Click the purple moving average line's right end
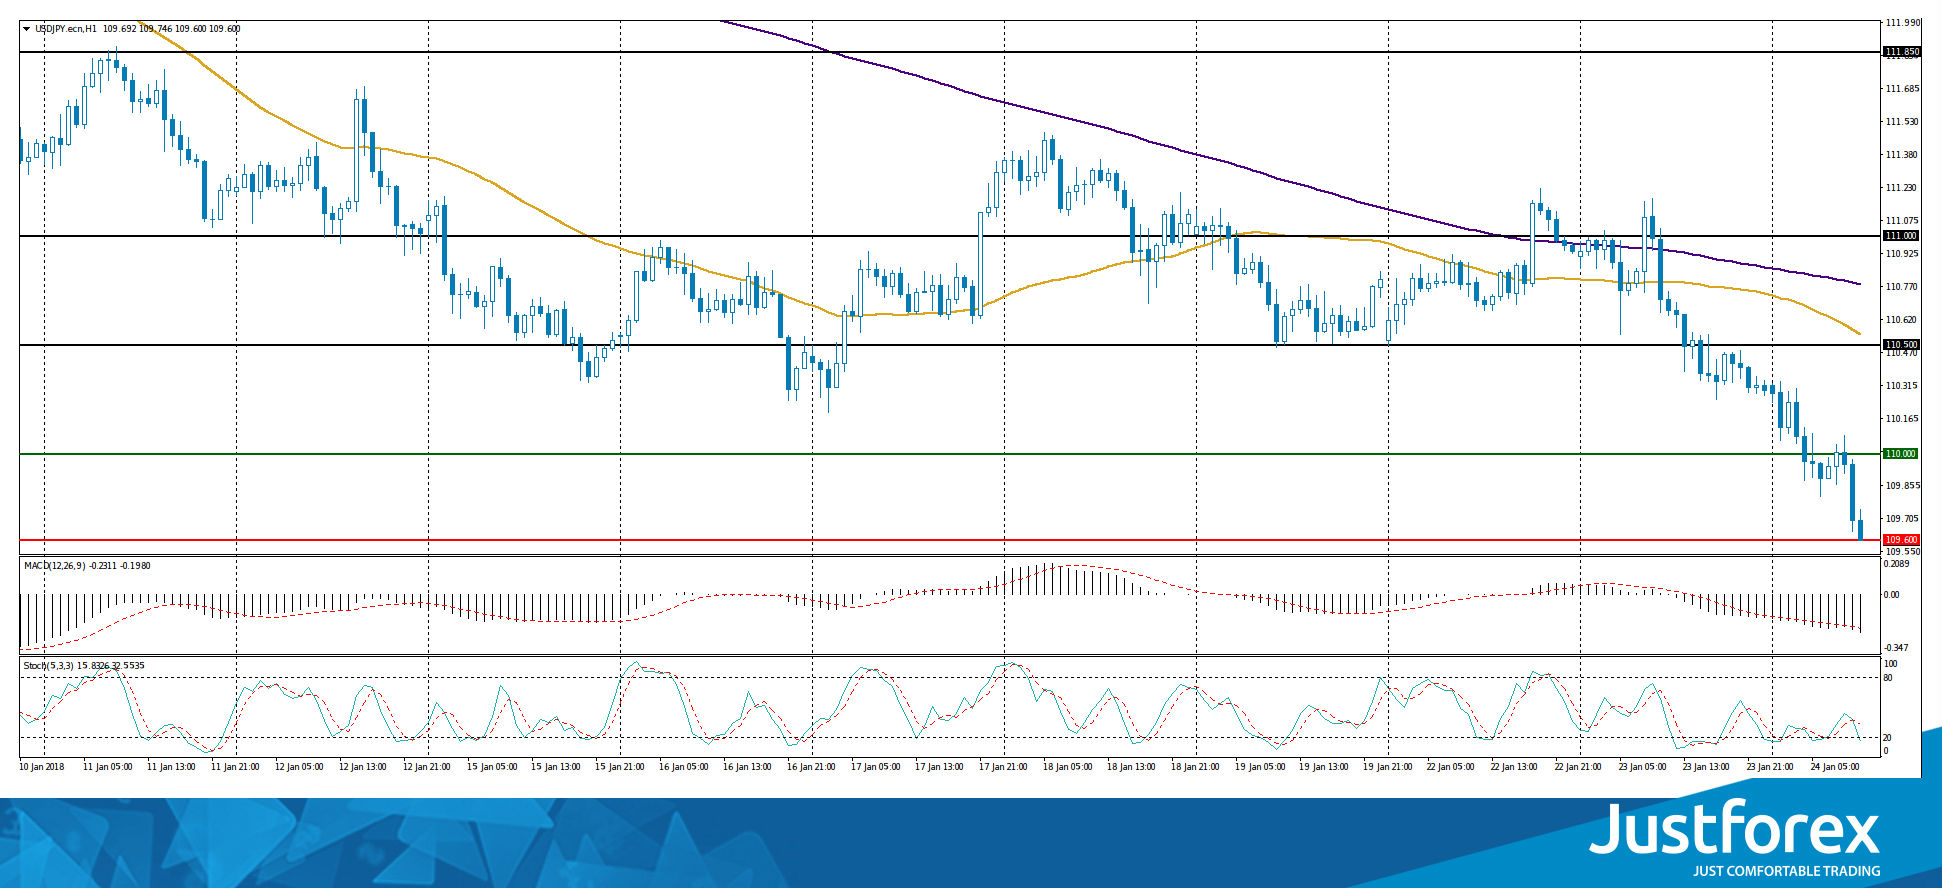 click(1857, 284)
